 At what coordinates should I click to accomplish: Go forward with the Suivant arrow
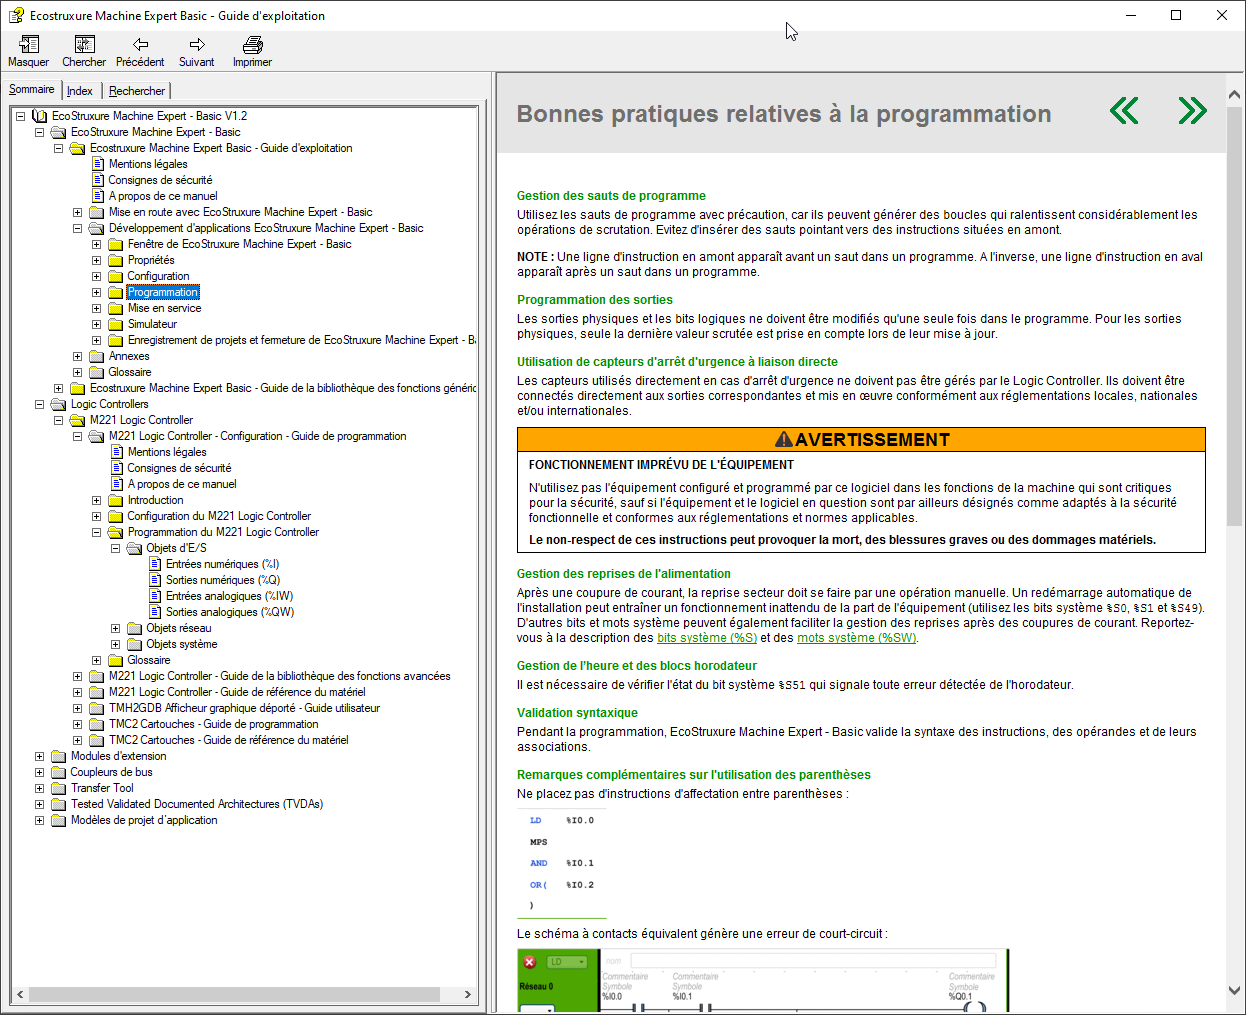[x=197, y=45]
